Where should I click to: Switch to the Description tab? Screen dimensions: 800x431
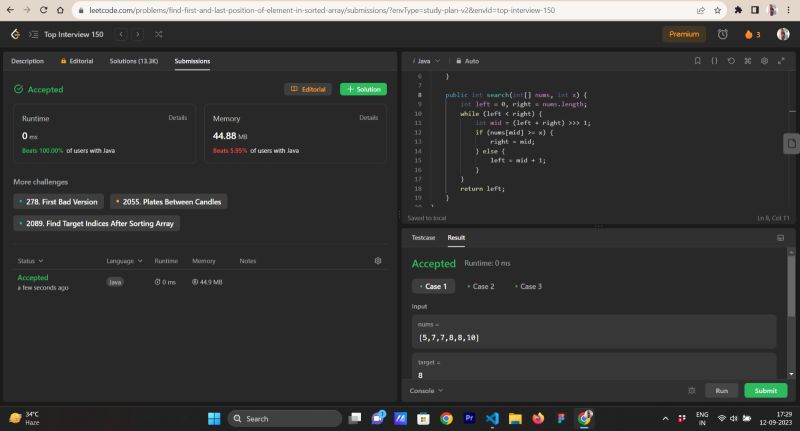(x=27, y=61)
